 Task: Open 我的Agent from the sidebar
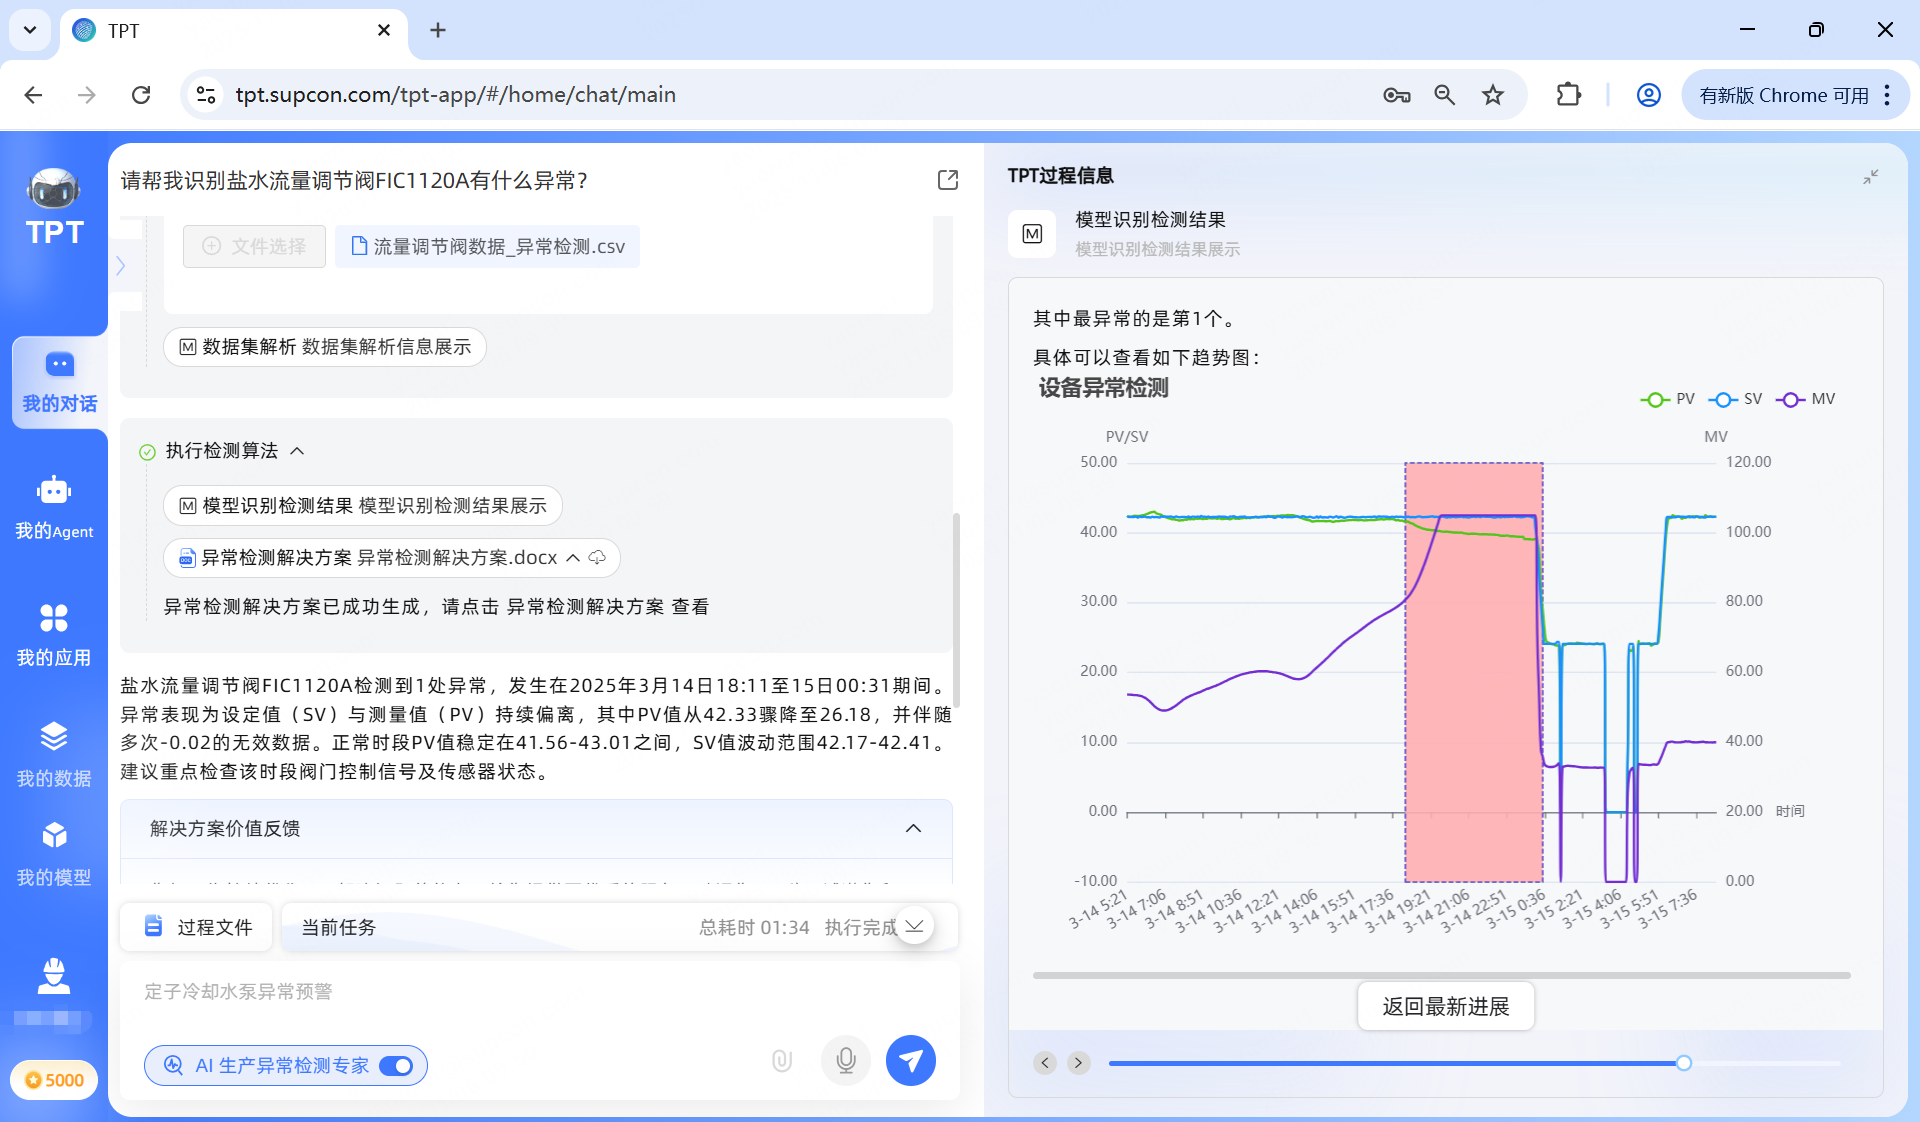pos(54,507)
